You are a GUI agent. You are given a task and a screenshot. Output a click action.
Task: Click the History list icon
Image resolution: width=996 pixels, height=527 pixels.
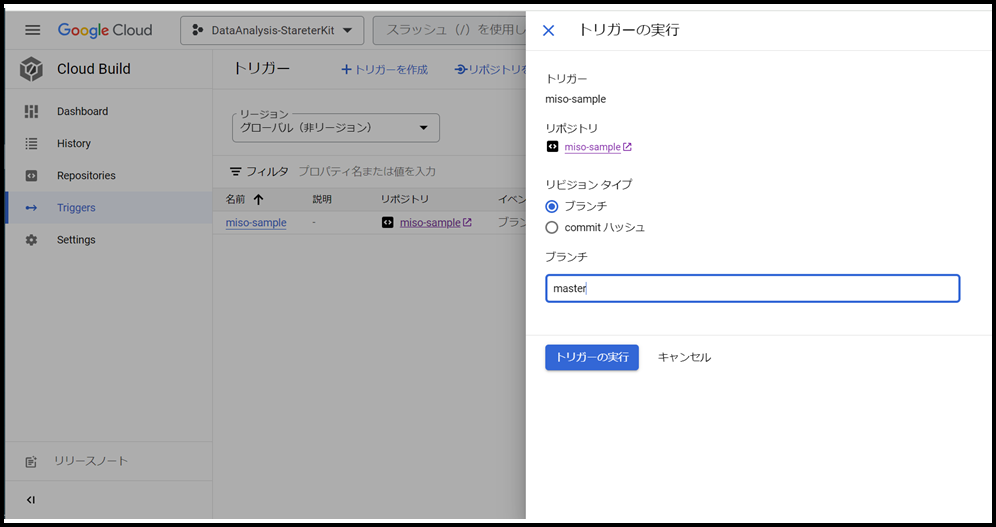(31, 143)
